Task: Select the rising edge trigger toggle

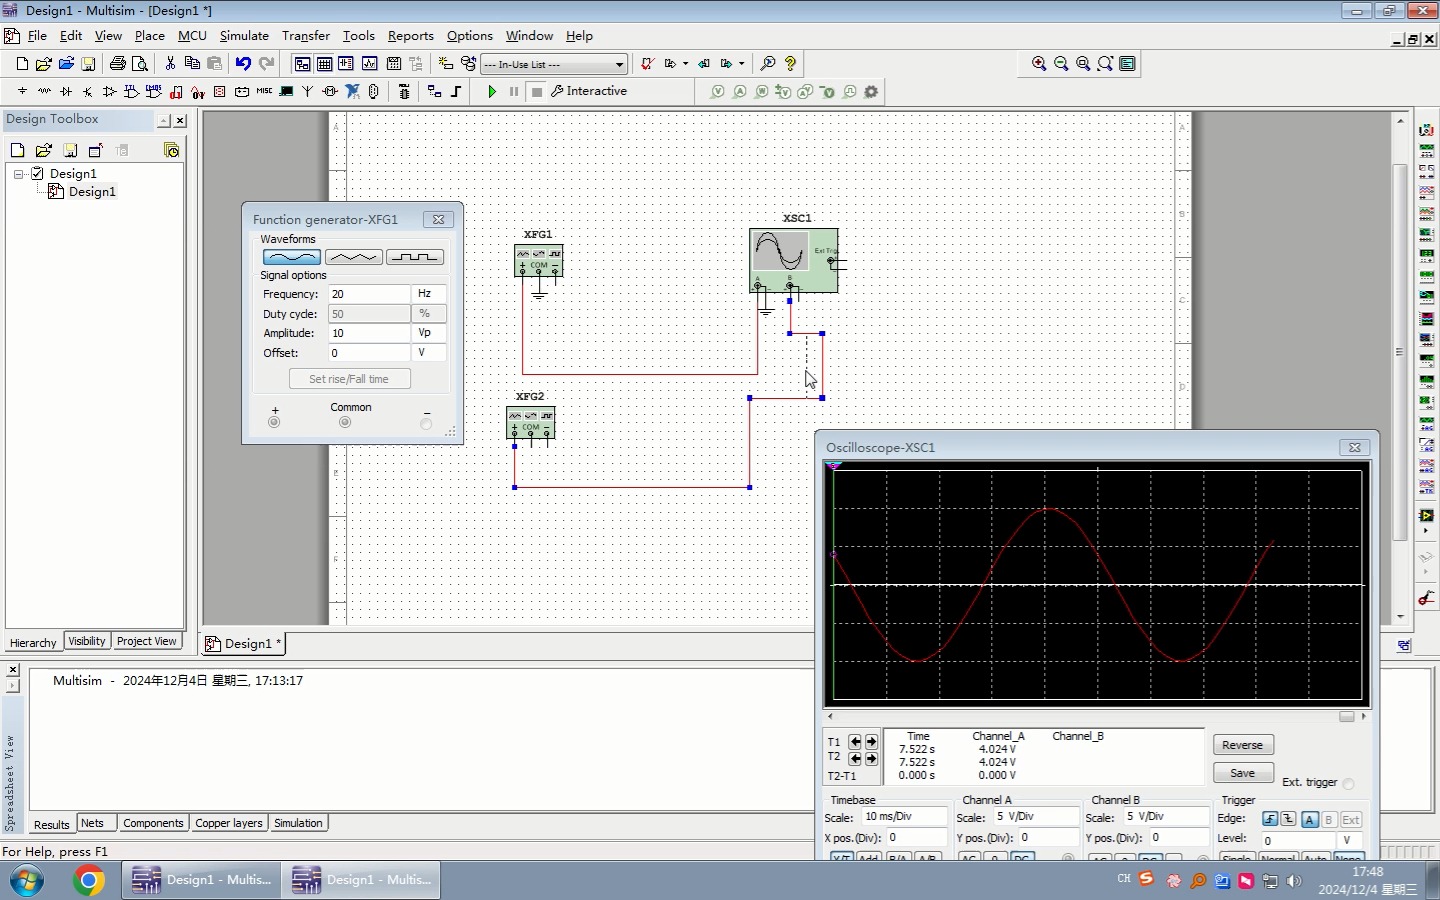Action: pyautogui.click(x=1269, y=819)
